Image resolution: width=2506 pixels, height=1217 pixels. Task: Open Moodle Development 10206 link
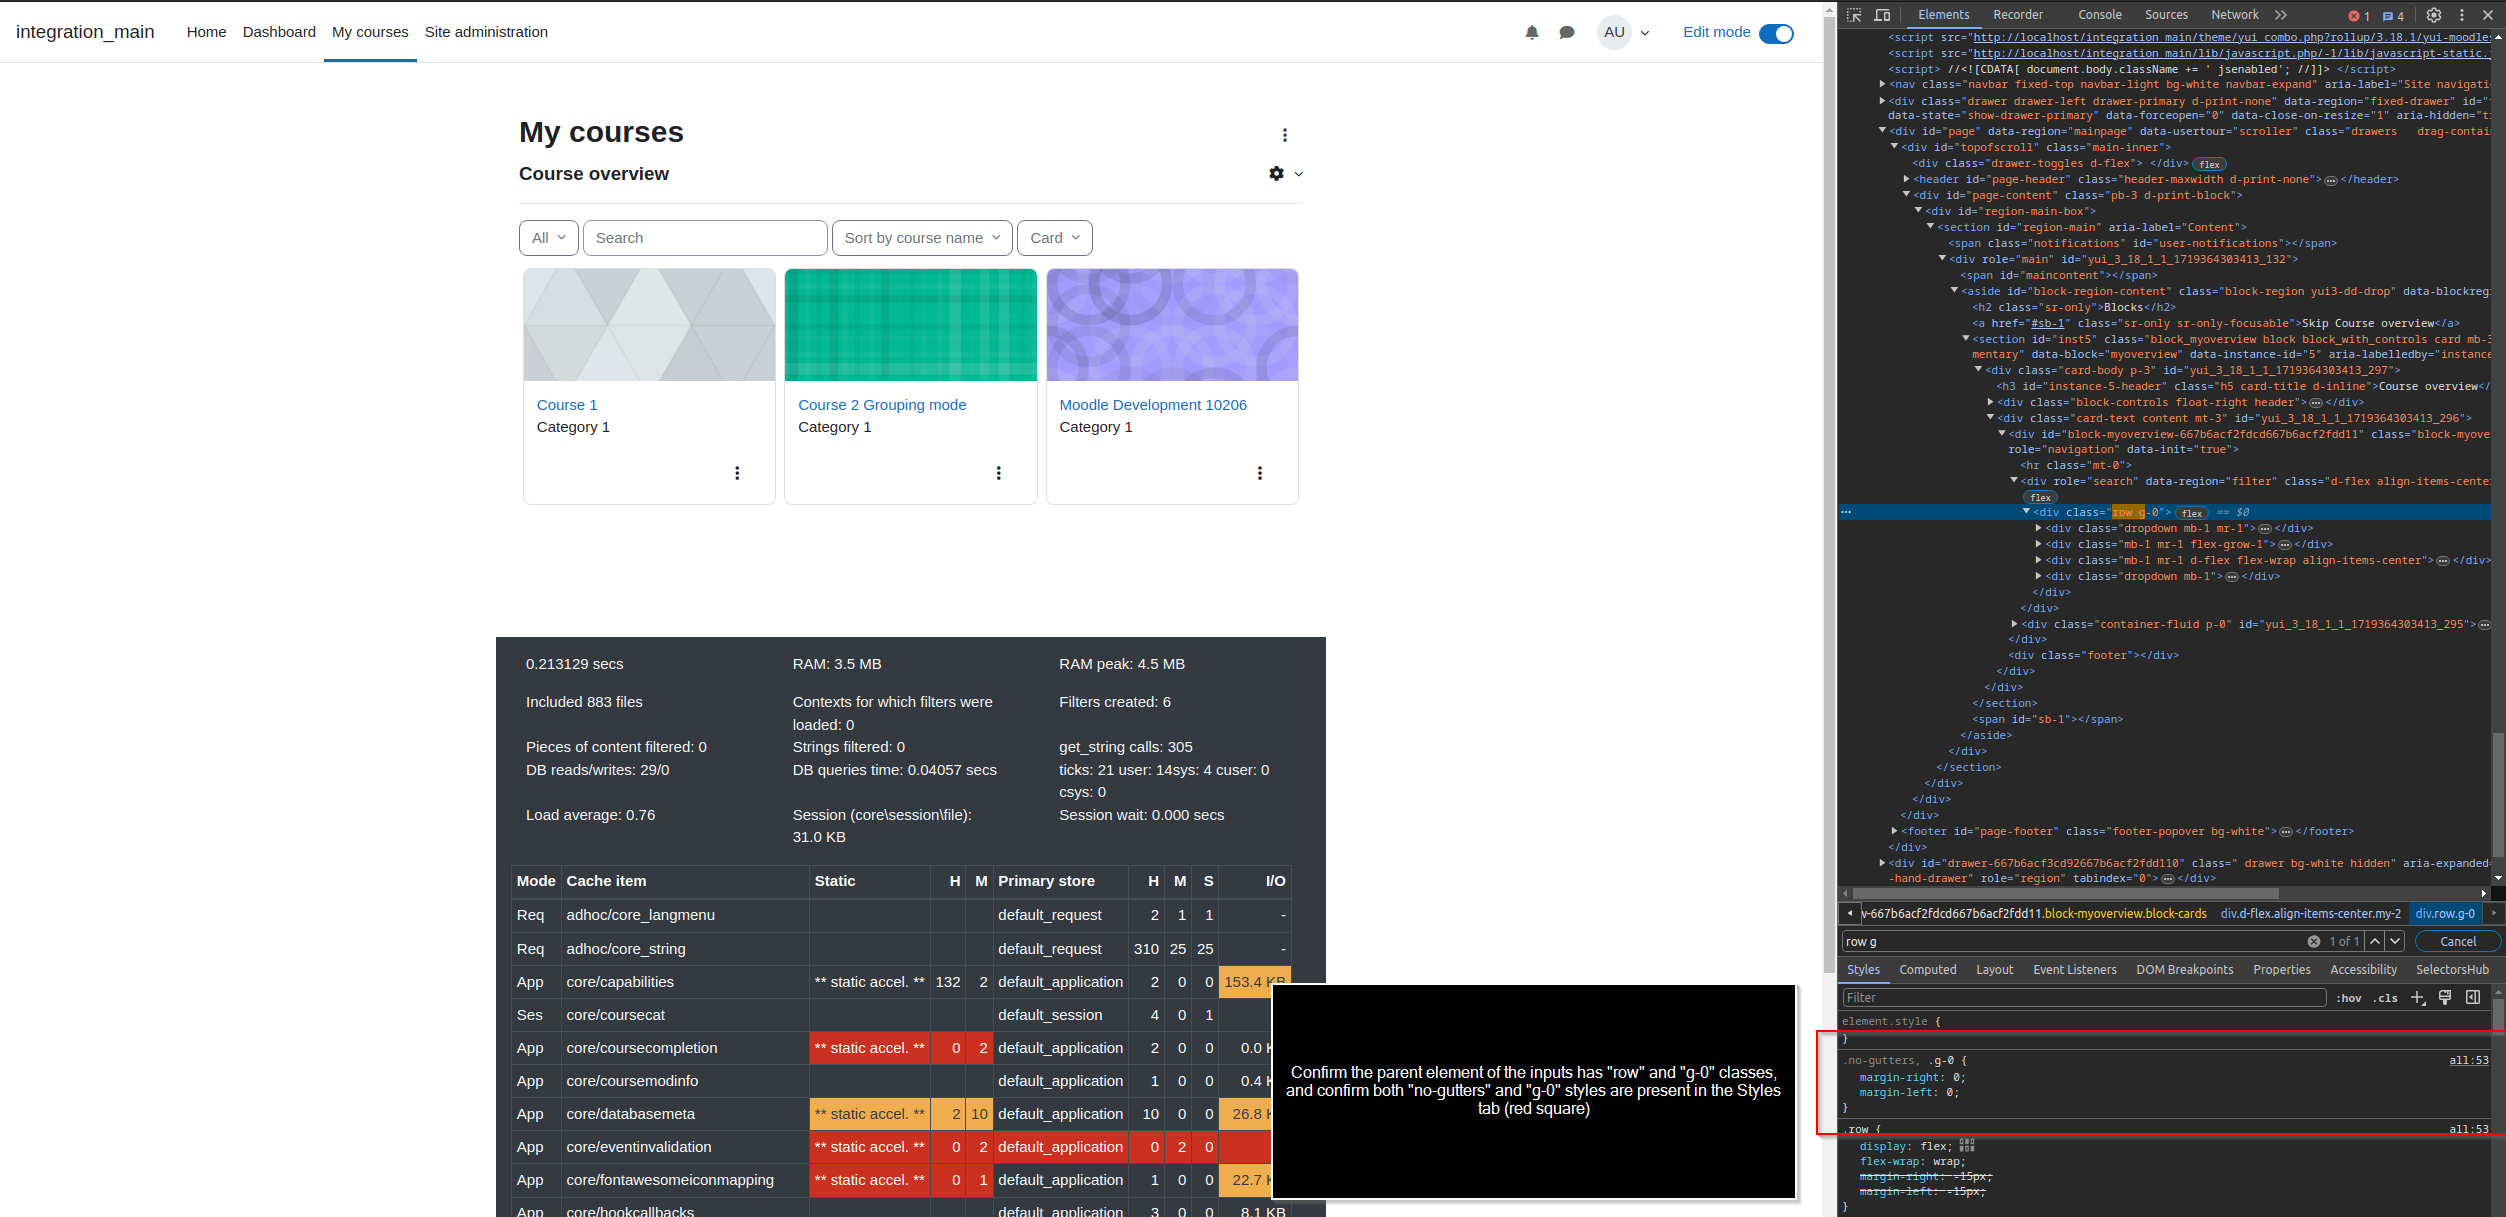[x=1153, y=405]
